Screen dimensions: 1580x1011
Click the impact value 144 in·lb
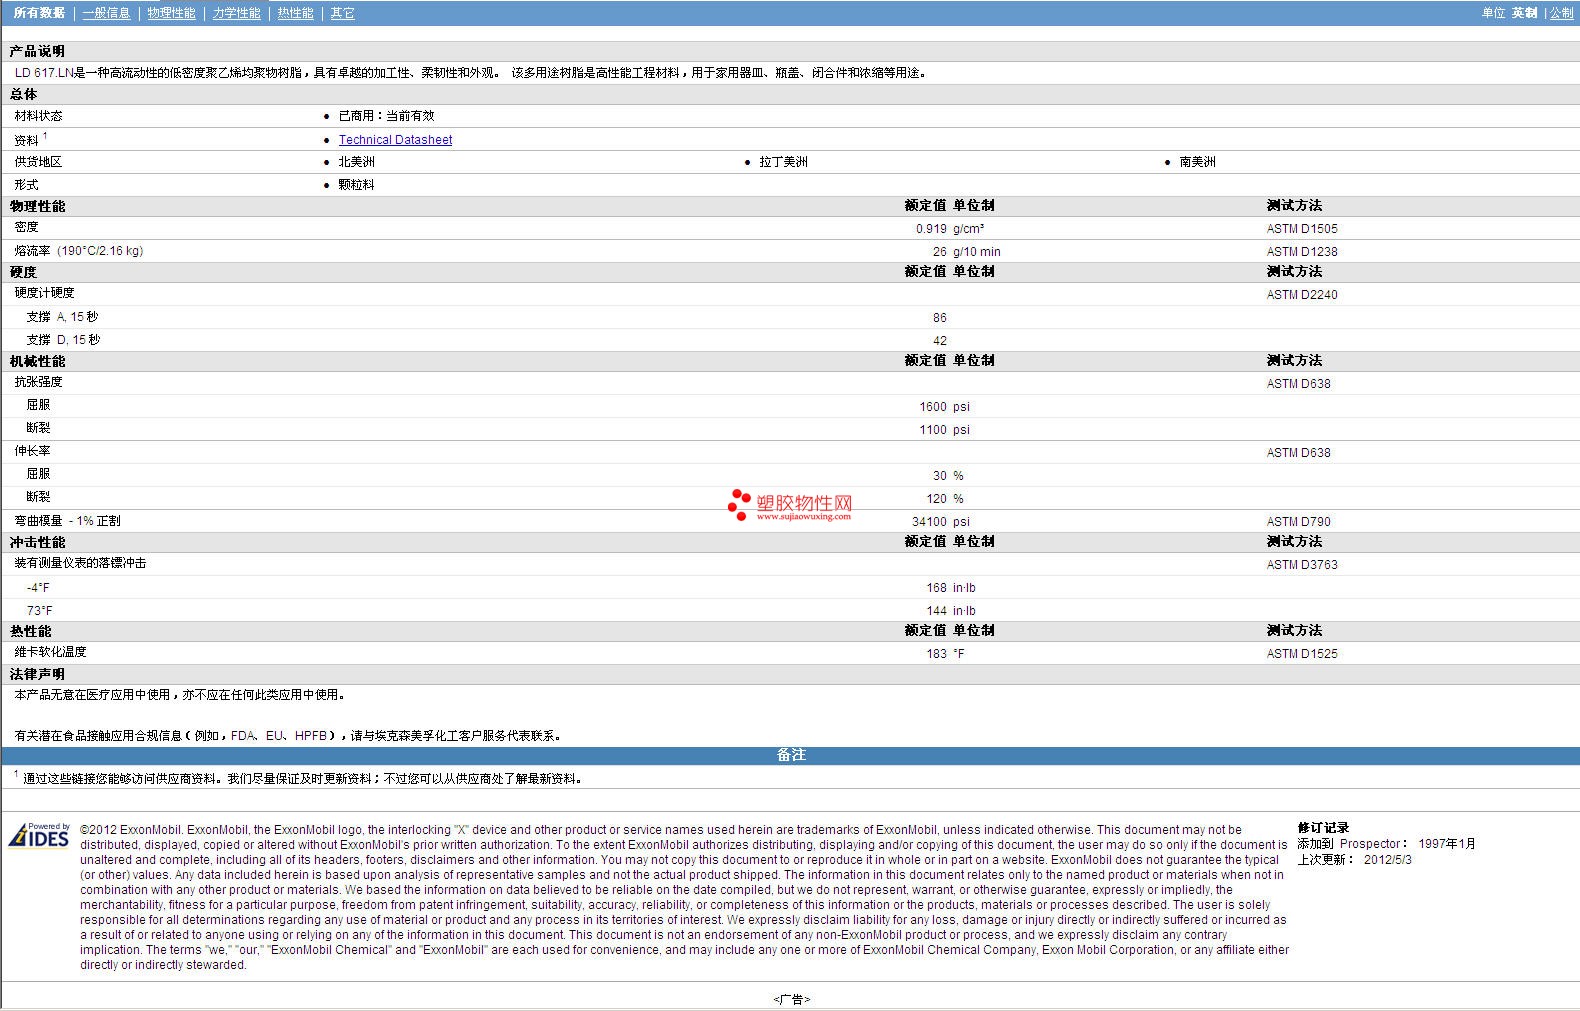(951, 611)
